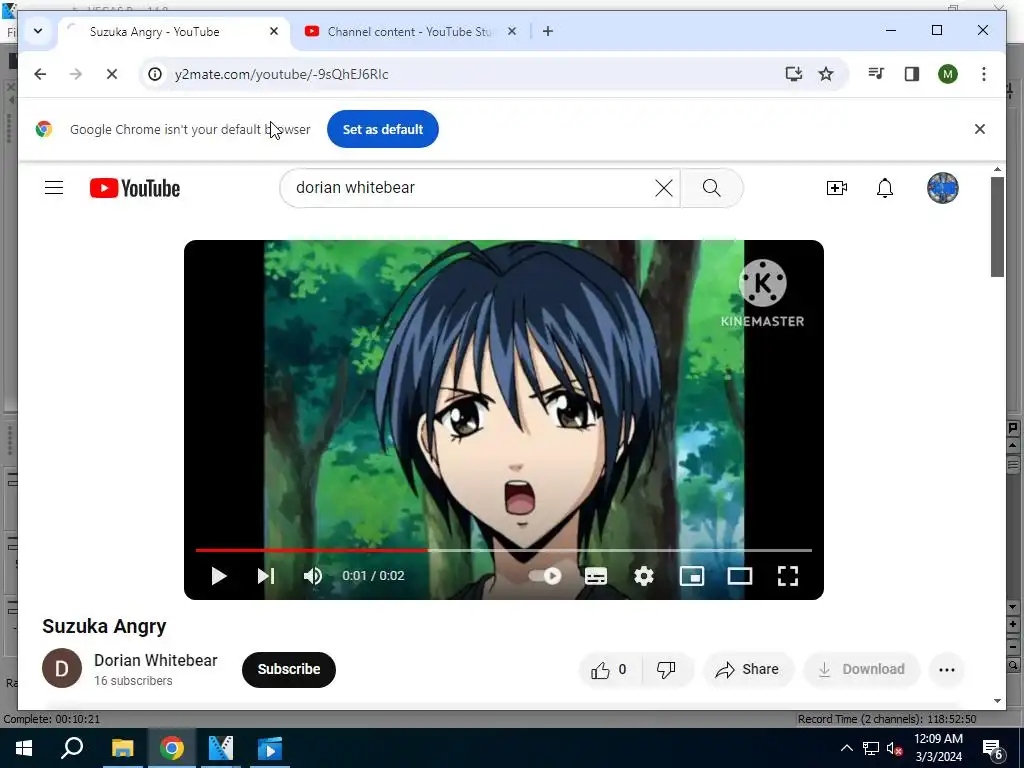
Task: Open the YouTube account avatar menu
Action: click(942, 188)
